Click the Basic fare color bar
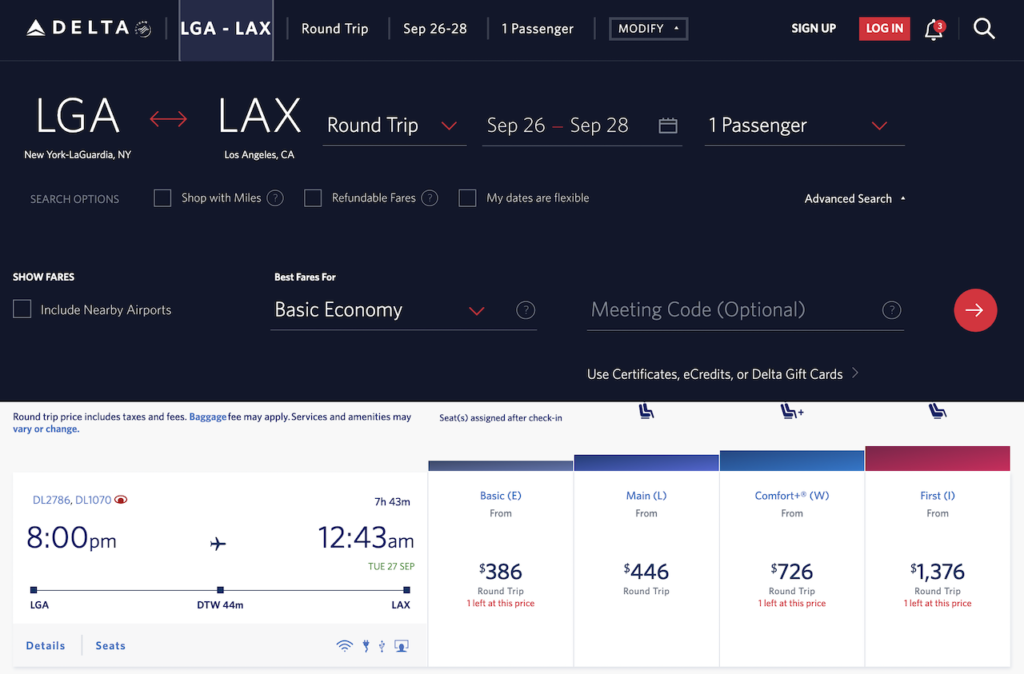 coord(501,466)
